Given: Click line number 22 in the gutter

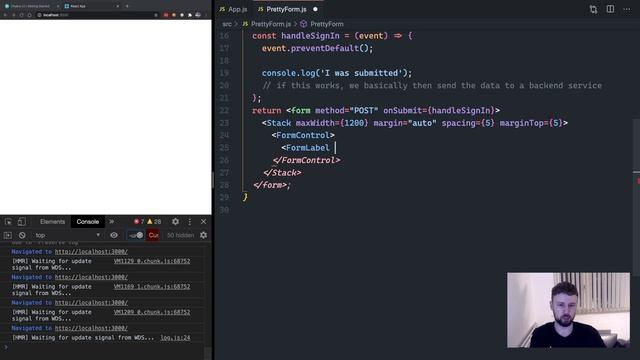Looking at the screenshot, I should (x=224, y=111).
